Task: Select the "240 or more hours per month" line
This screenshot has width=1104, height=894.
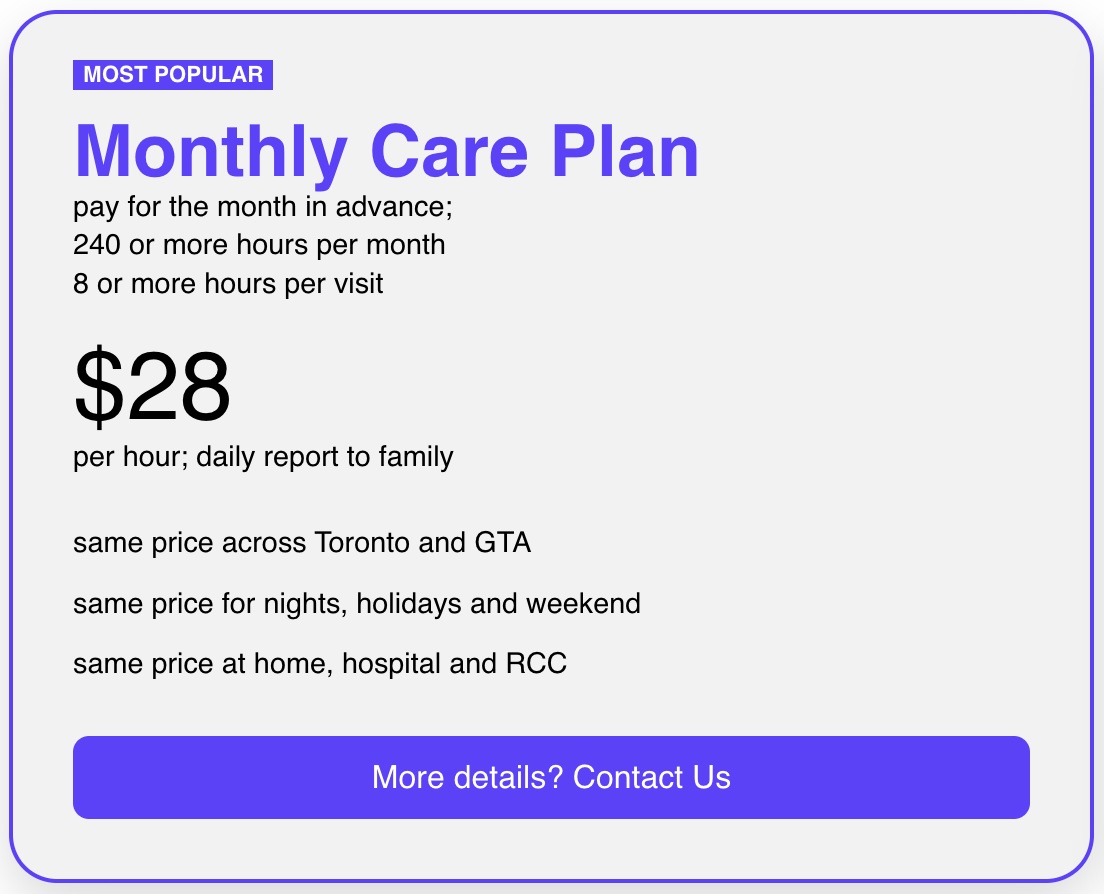Action: coord(259,245)
